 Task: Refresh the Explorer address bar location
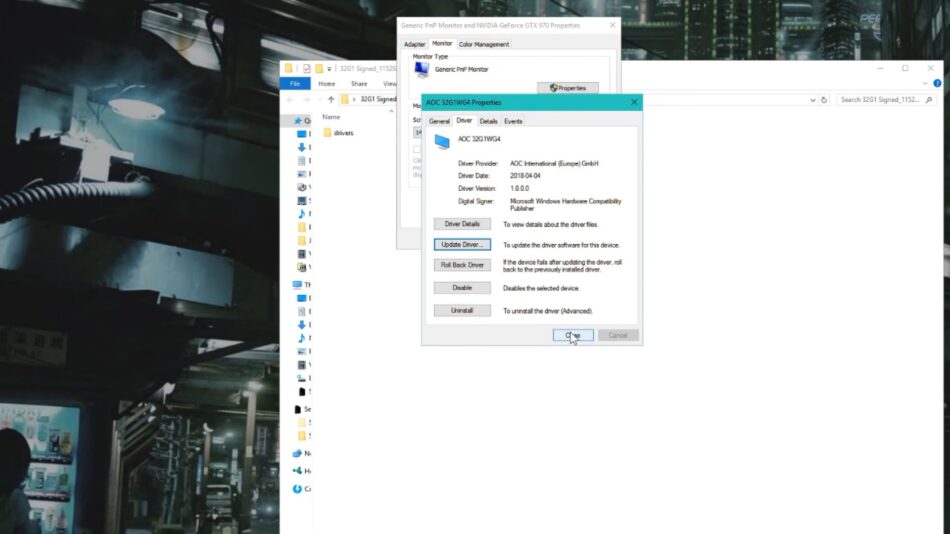pos(824,99)
